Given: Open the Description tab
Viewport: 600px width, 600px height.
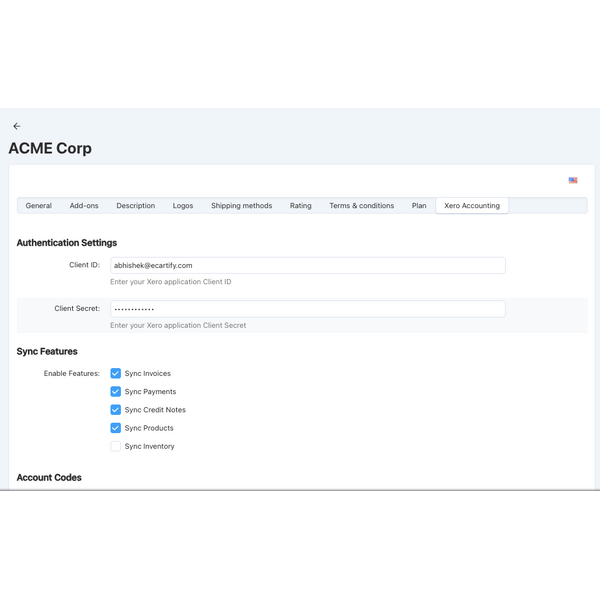Looking at the screenshot, I should [135, 206].
